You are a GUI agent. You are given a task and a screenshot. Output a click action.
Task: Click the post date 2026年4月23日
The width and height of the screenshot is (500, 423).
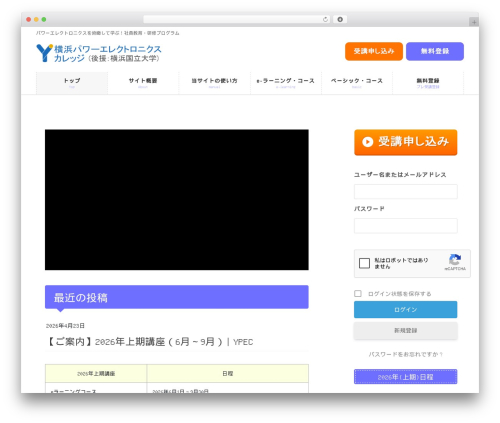tap(65, 326)
